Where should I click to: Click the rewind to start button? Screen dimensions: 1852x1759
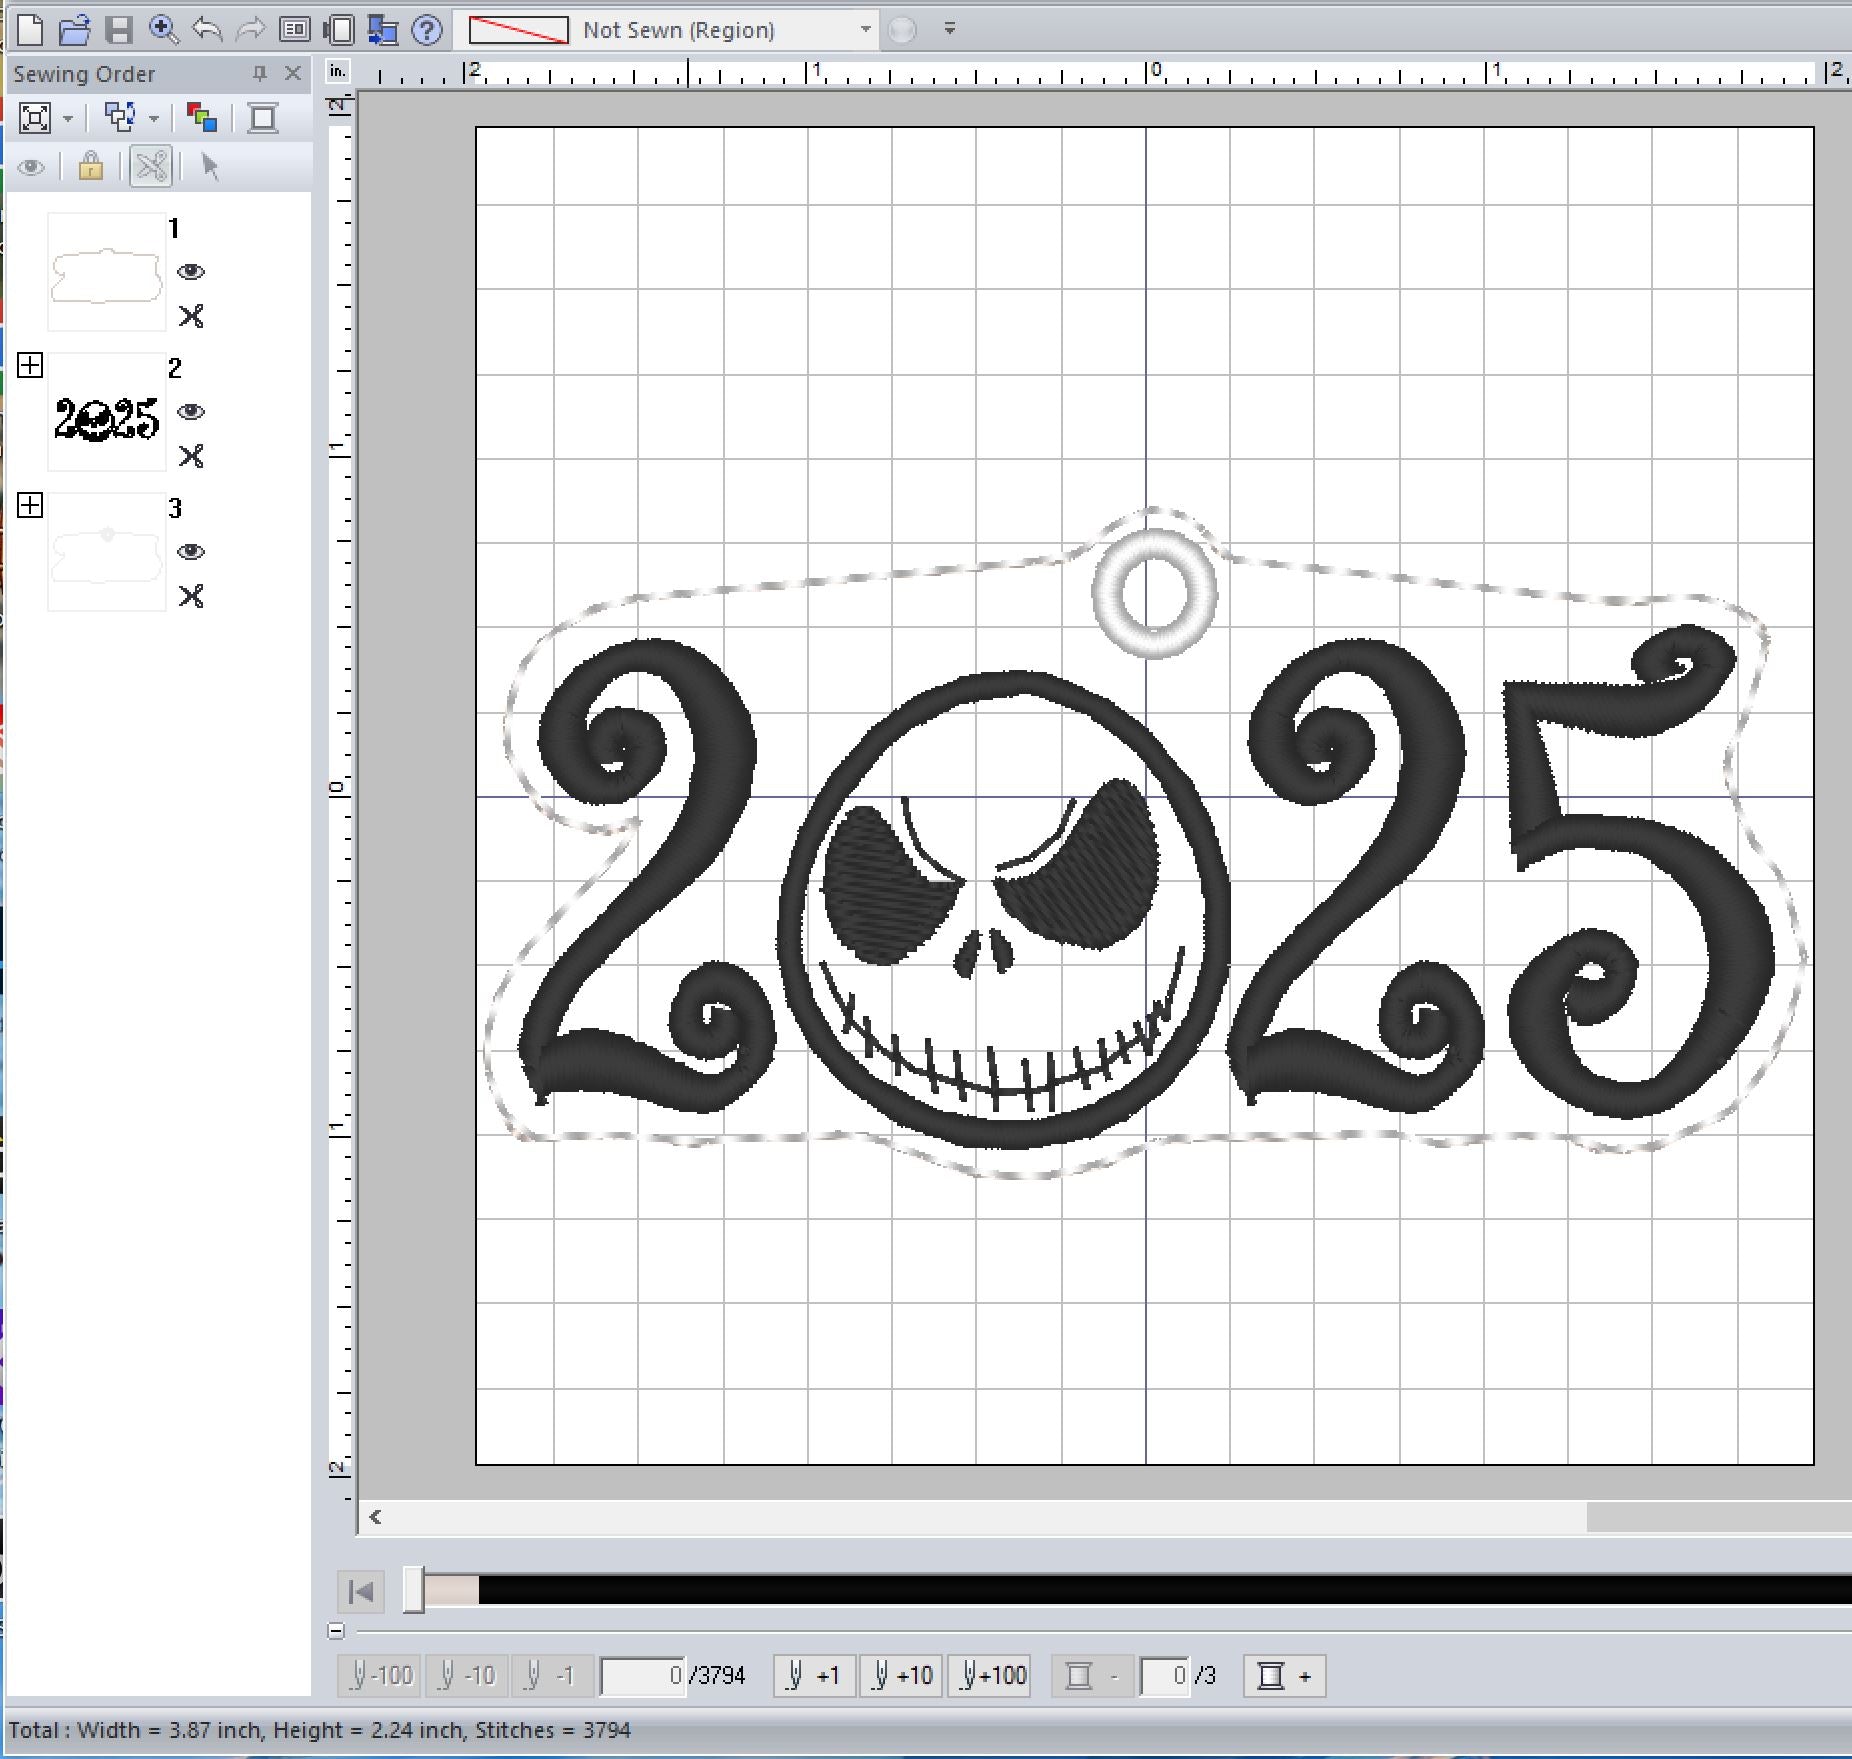[361, 1590]
